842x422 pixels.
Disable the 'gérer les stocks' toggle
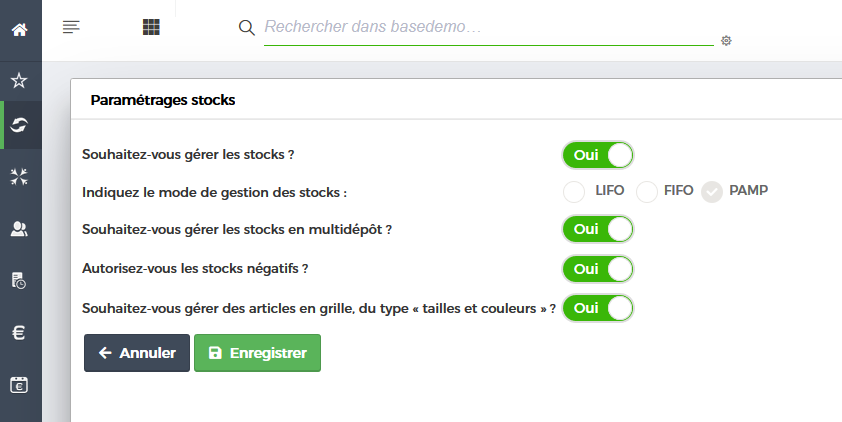point(598,155)
